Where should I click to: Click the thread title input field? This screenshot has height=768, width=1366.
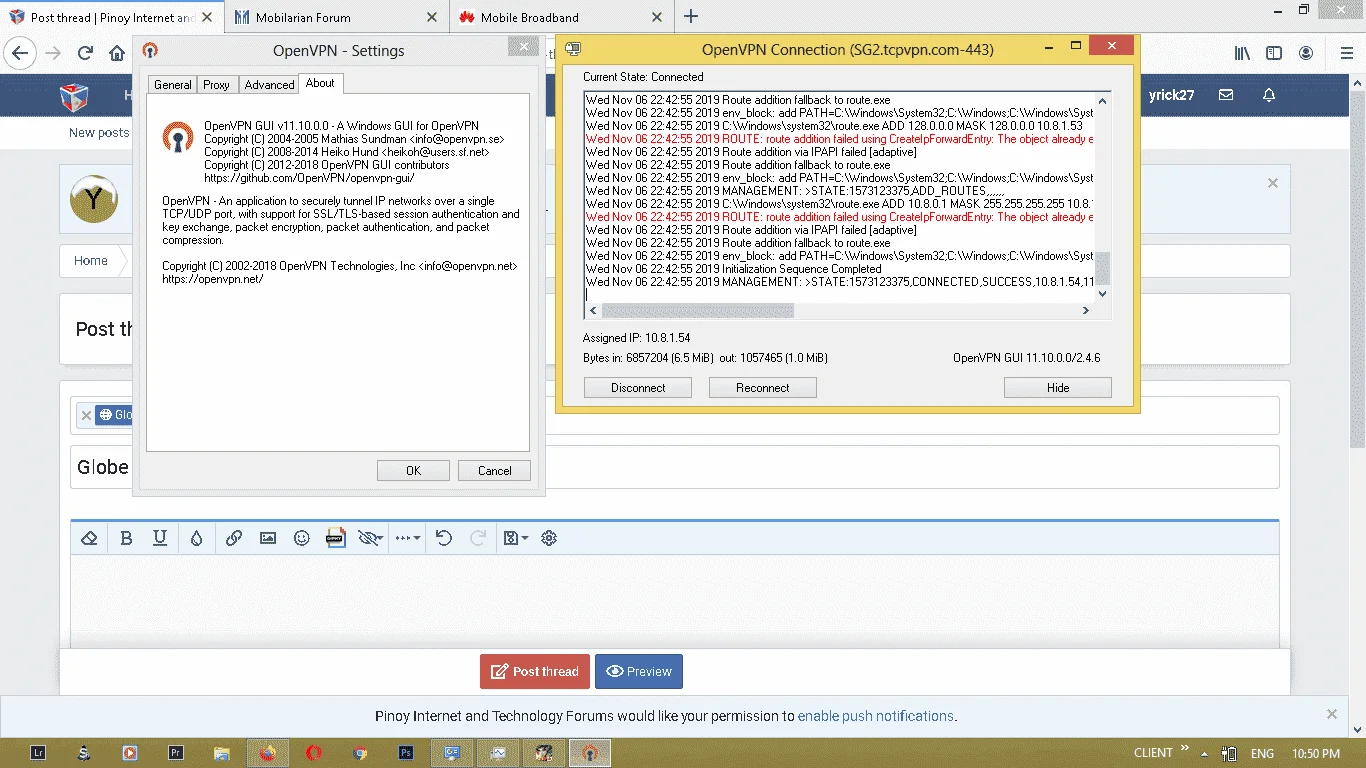pos(675,467)
